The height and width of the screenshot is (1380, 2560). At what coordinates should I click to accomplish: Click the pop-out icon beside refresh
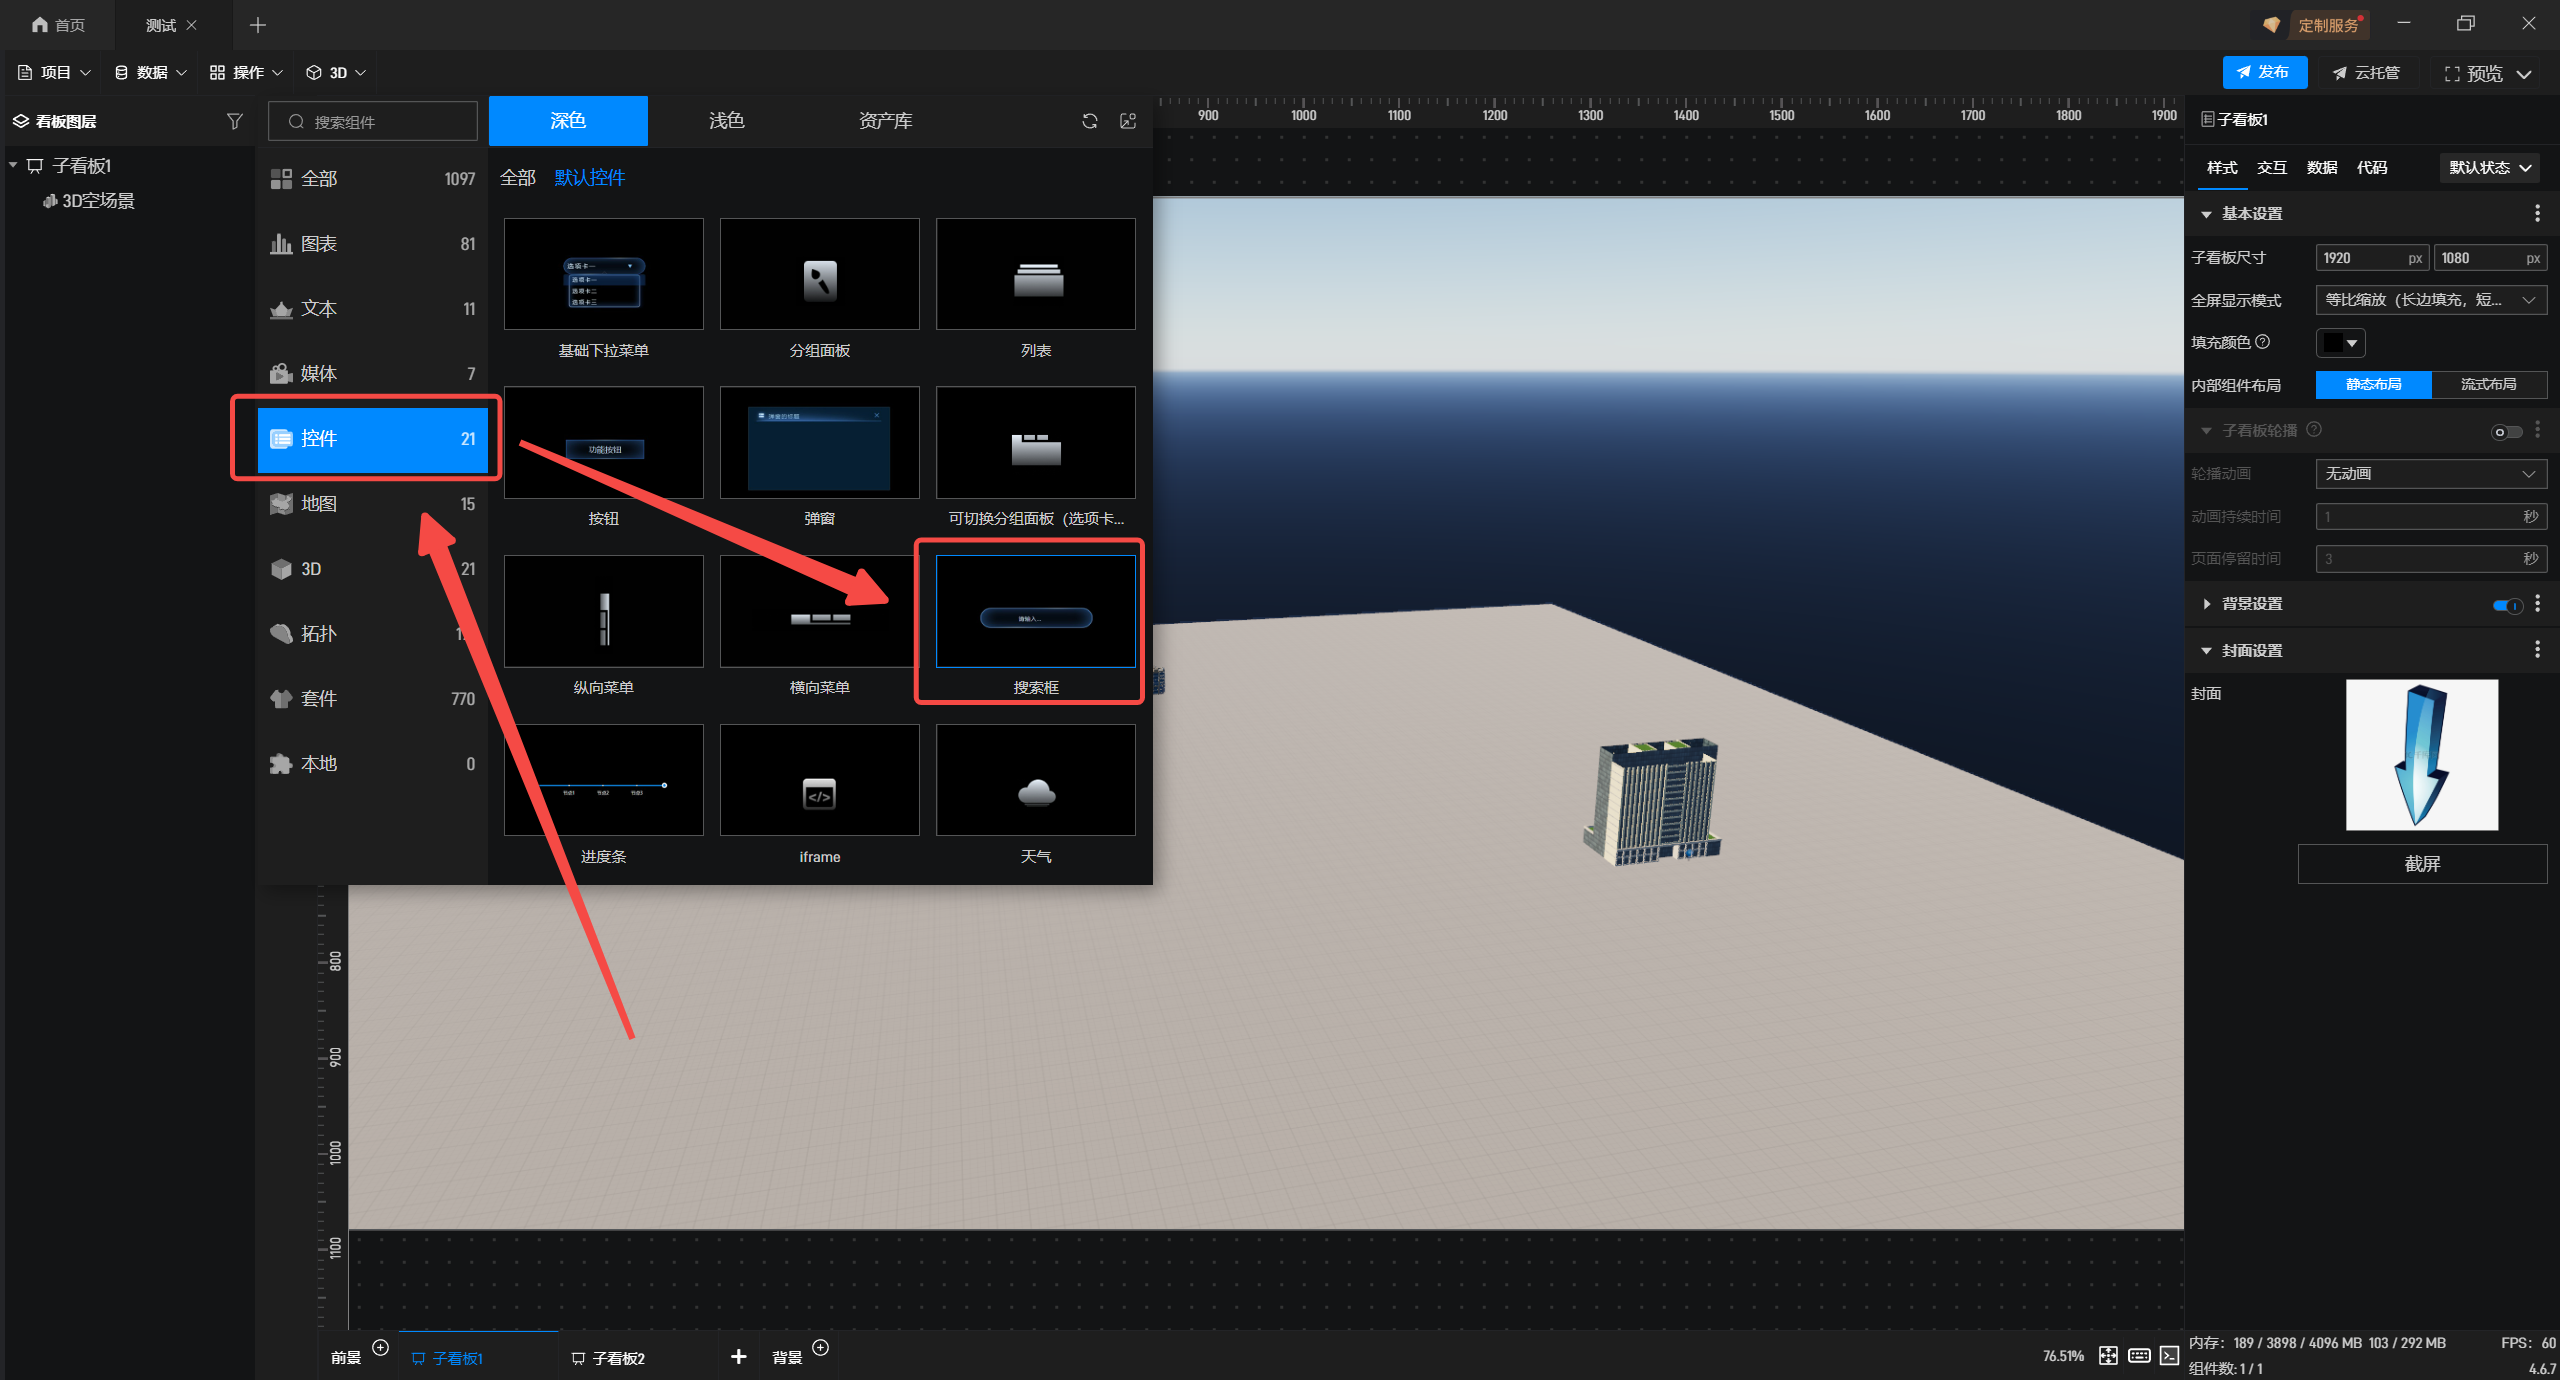tap(1128, 121)
